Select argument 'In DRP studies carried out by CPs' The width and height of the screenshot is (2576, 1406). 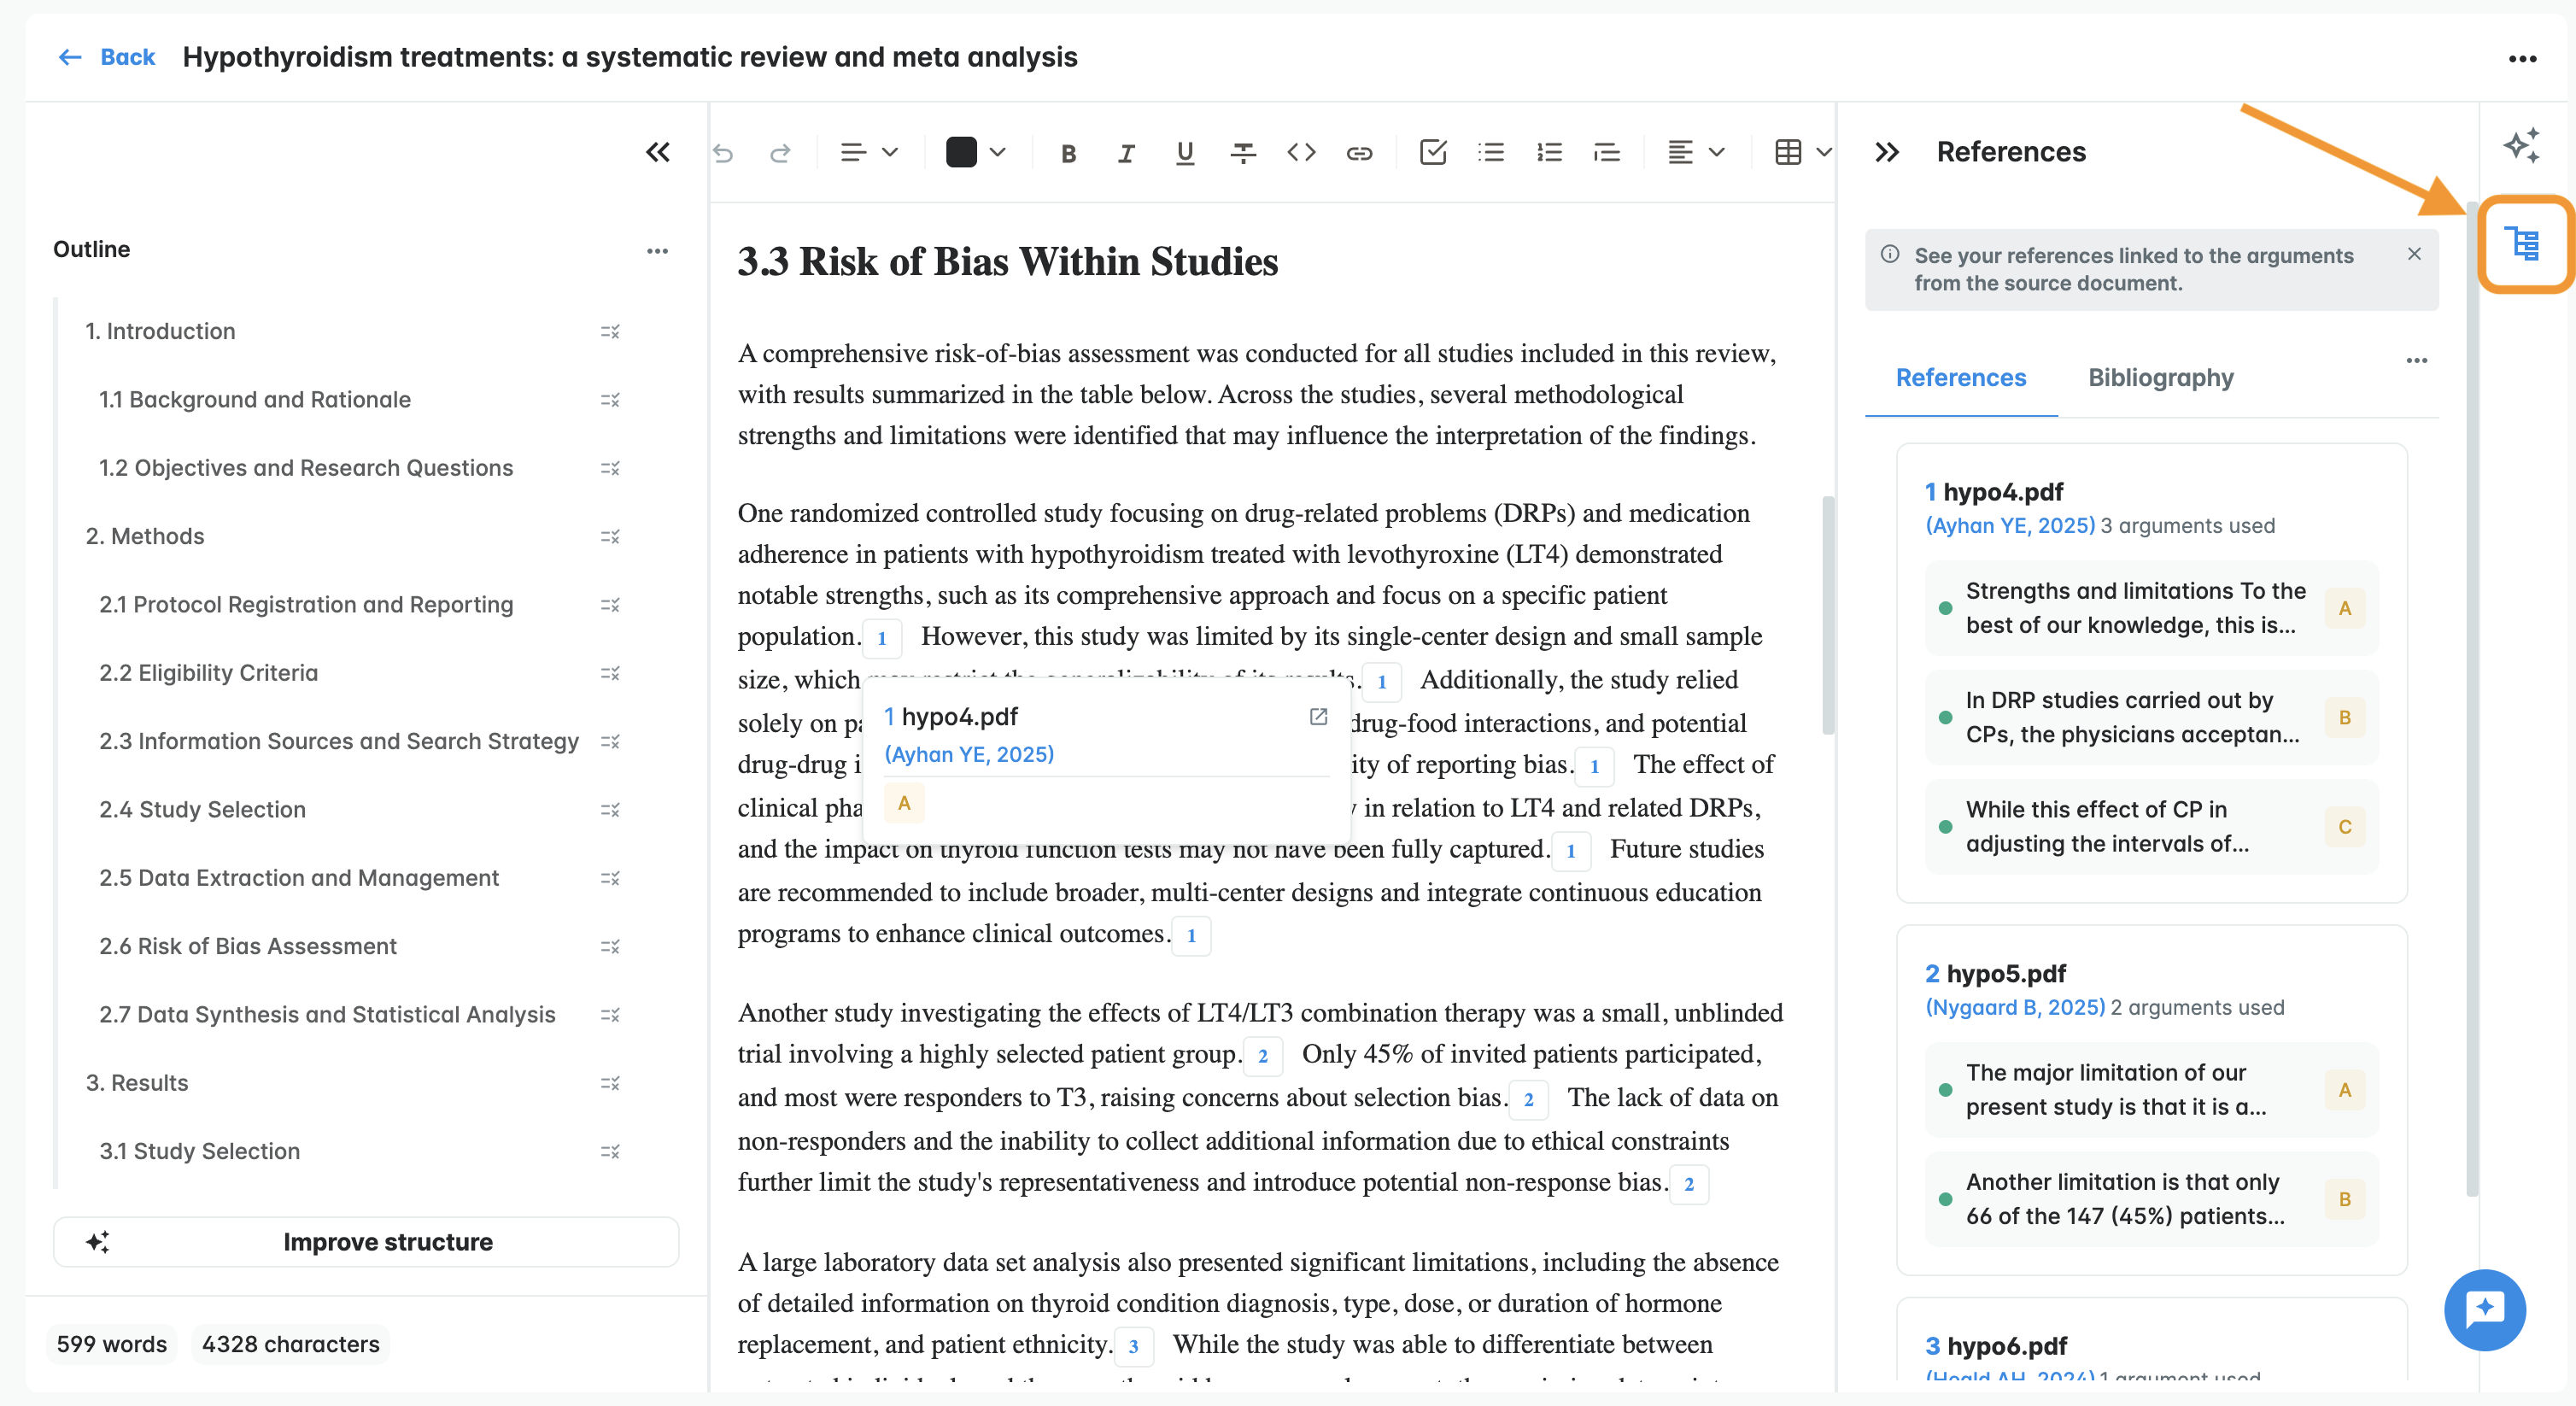pos(2151,717)
